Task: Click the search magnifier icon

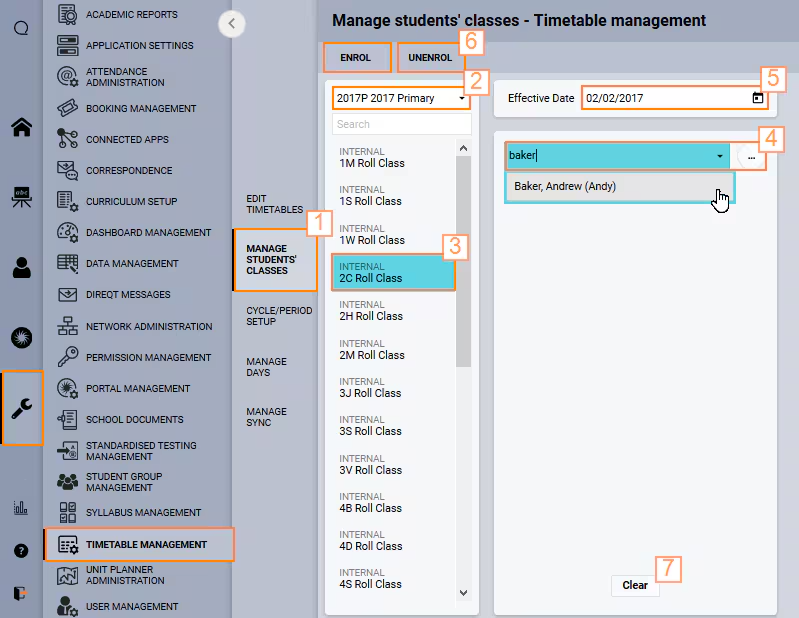Action: 21,28
